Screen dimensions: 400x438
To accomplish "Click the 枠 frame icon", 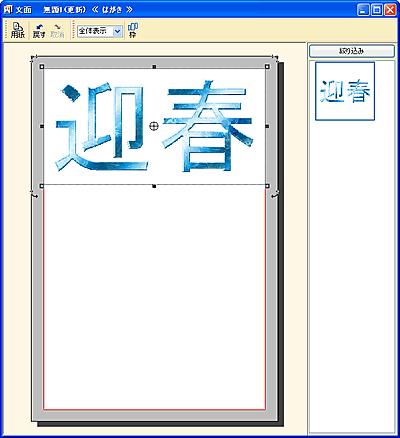I will [x=133, y=30].
